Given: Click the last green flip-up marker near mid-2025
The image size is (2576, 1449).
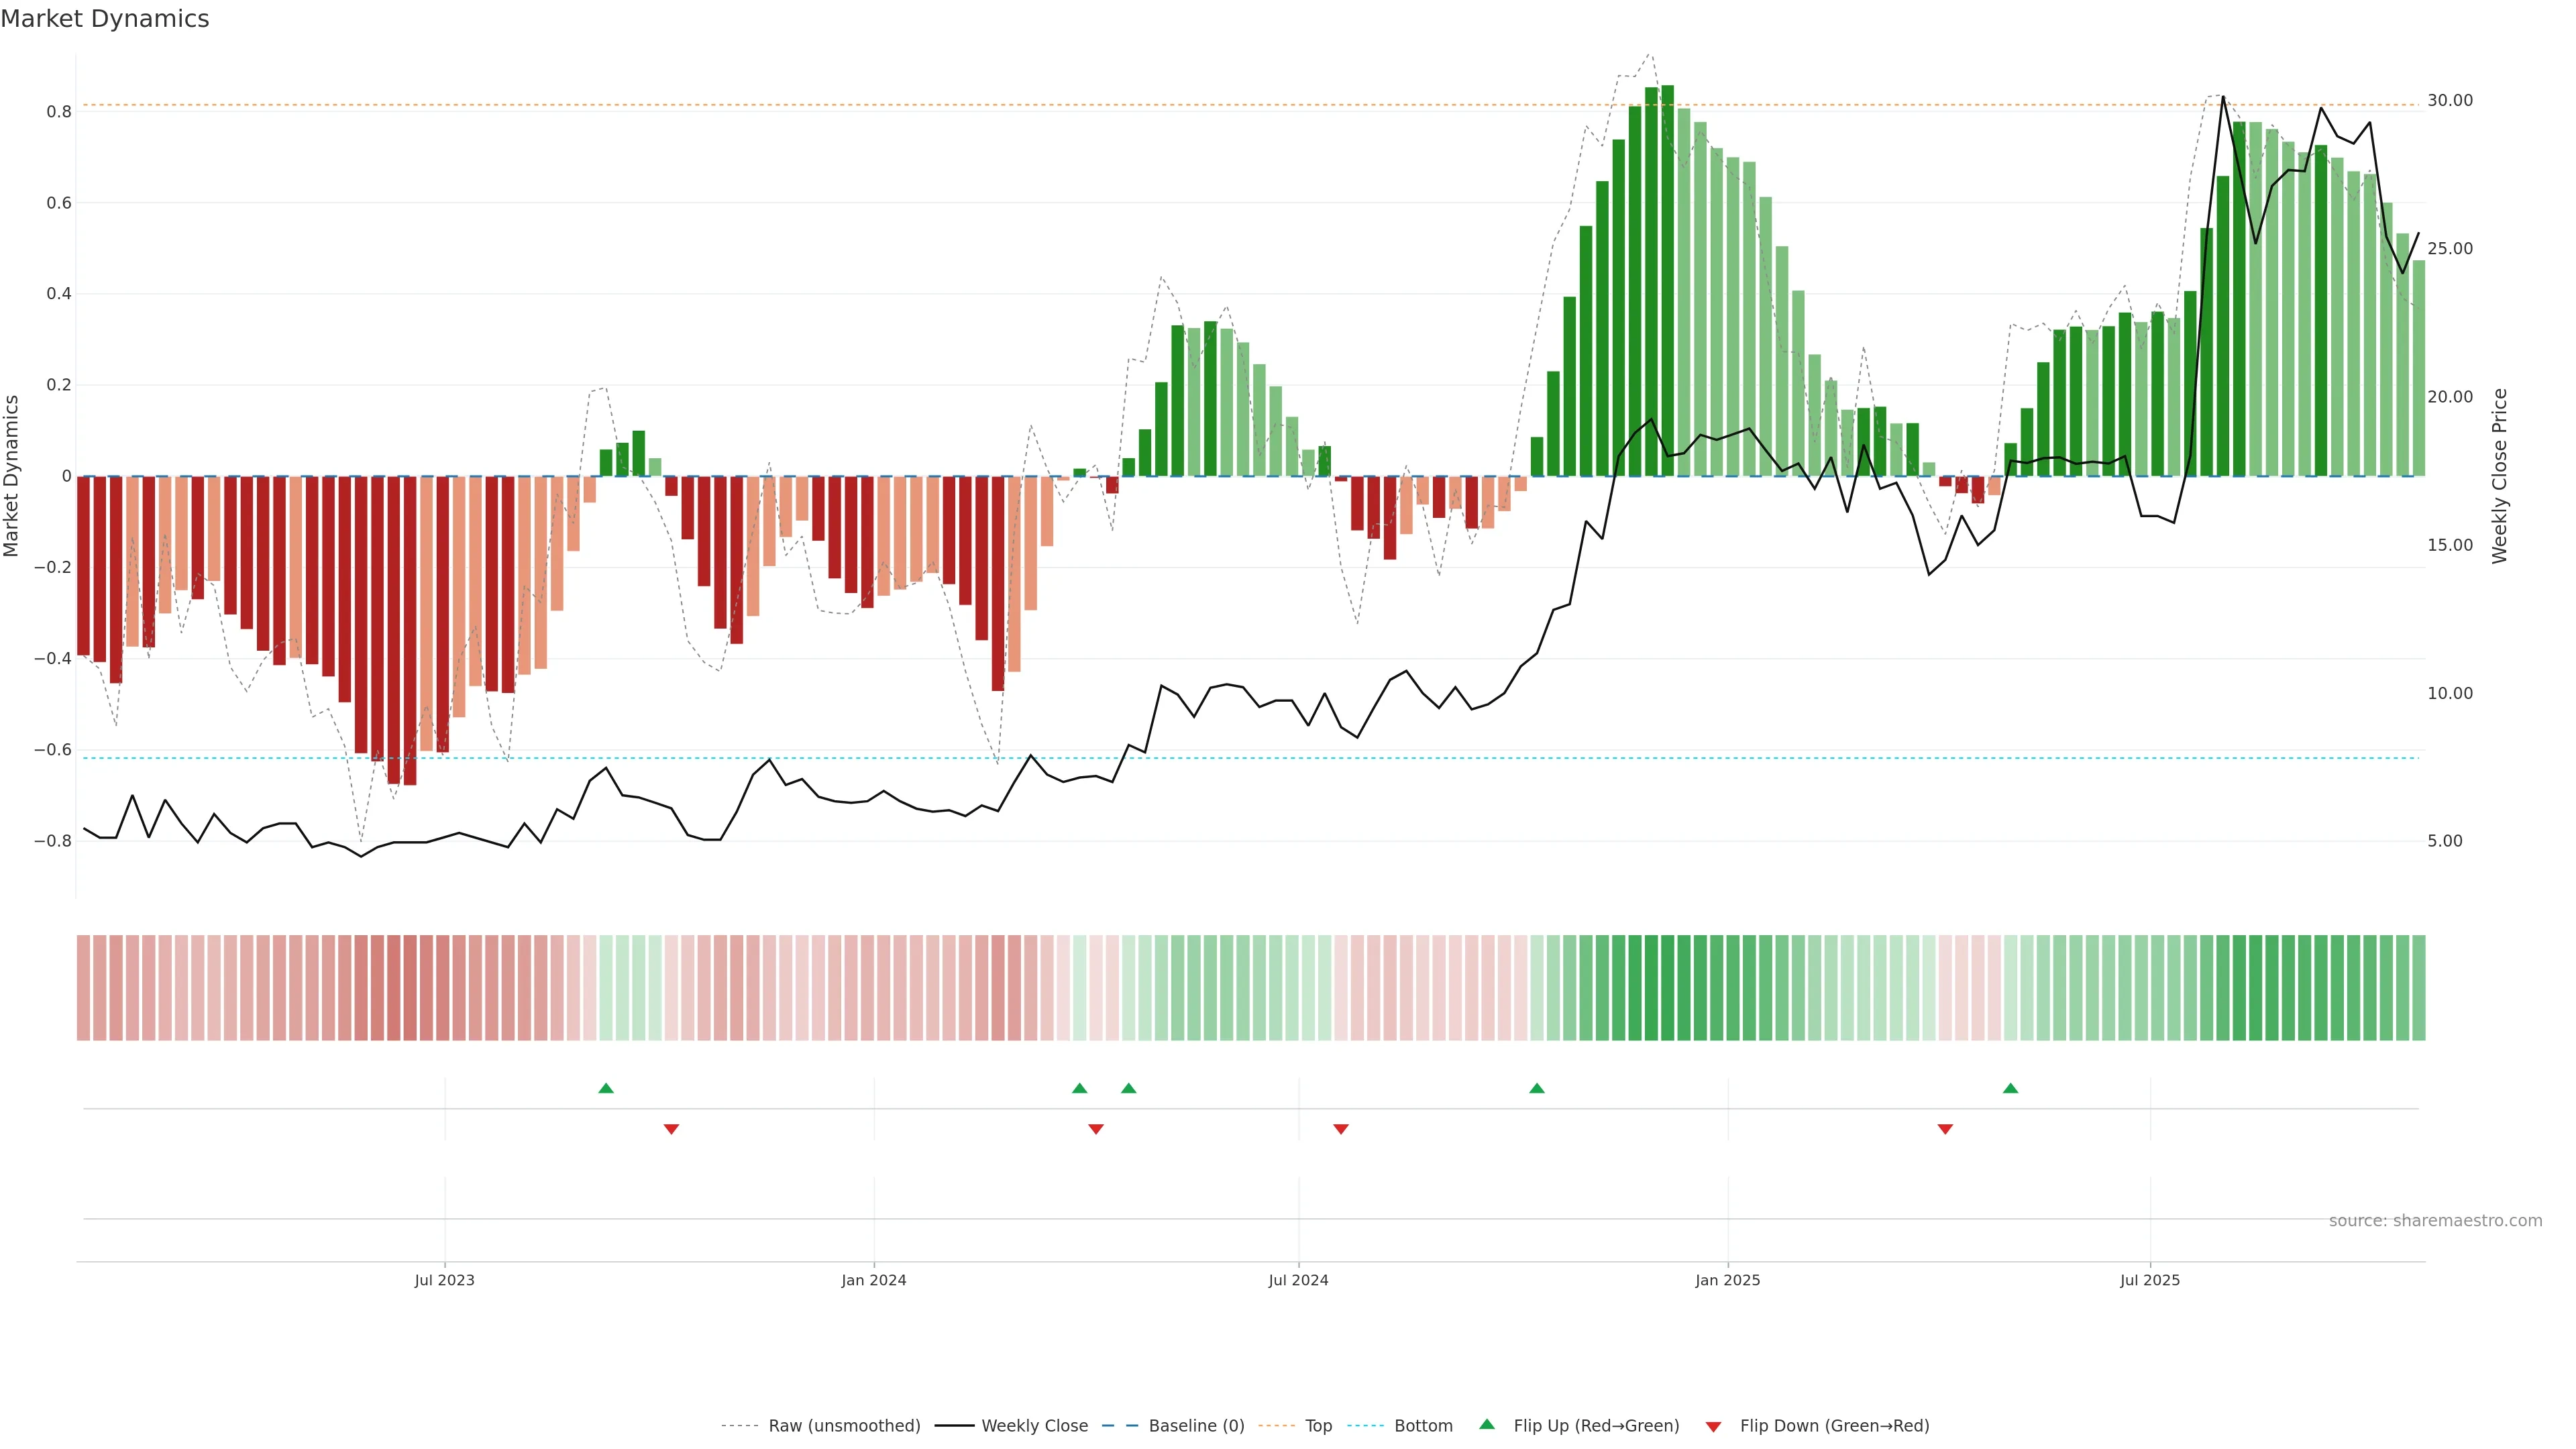Looking at the screenshot, I should (x=2010, y=1088).
